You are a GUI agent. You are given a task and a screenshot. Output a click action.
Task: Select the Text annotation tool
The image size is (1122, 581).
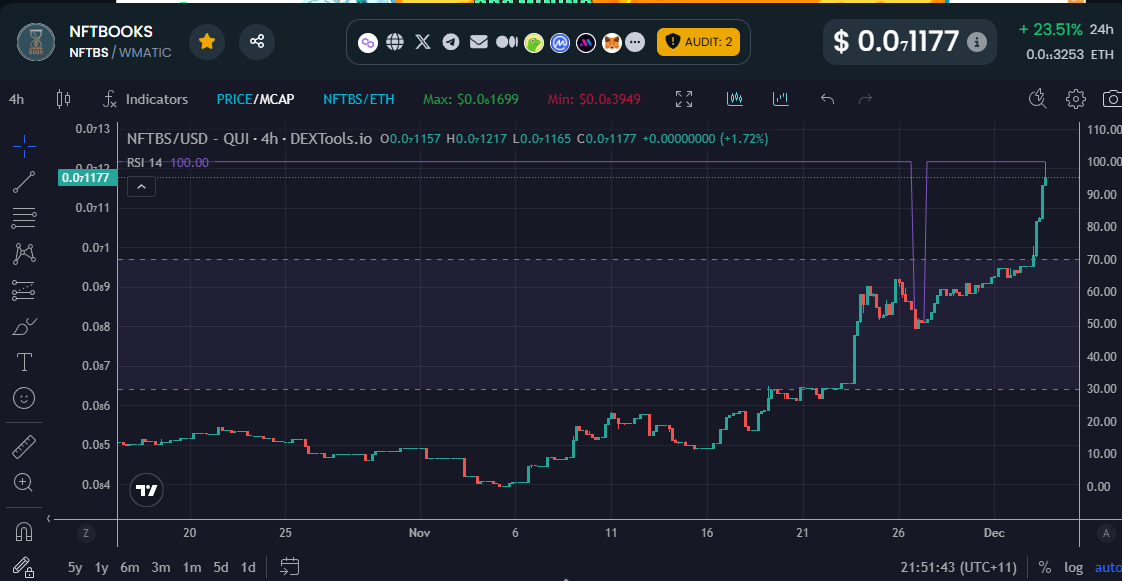[x=24, y=362]
